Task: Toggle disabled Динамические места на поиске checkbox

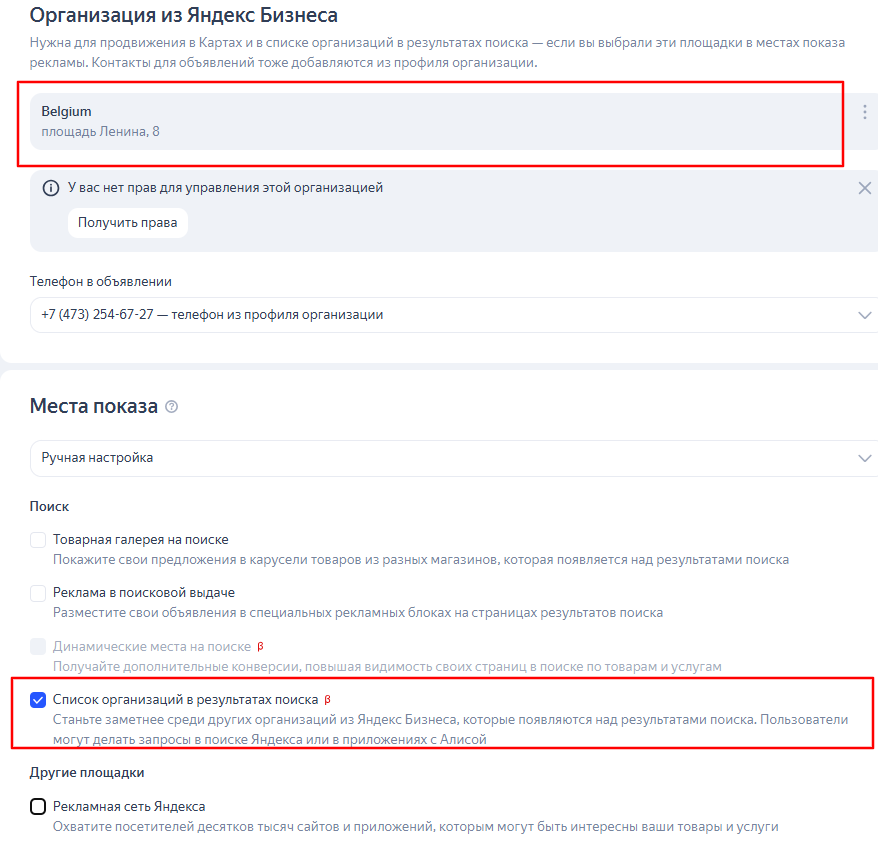Action: [x=38, y=646]
